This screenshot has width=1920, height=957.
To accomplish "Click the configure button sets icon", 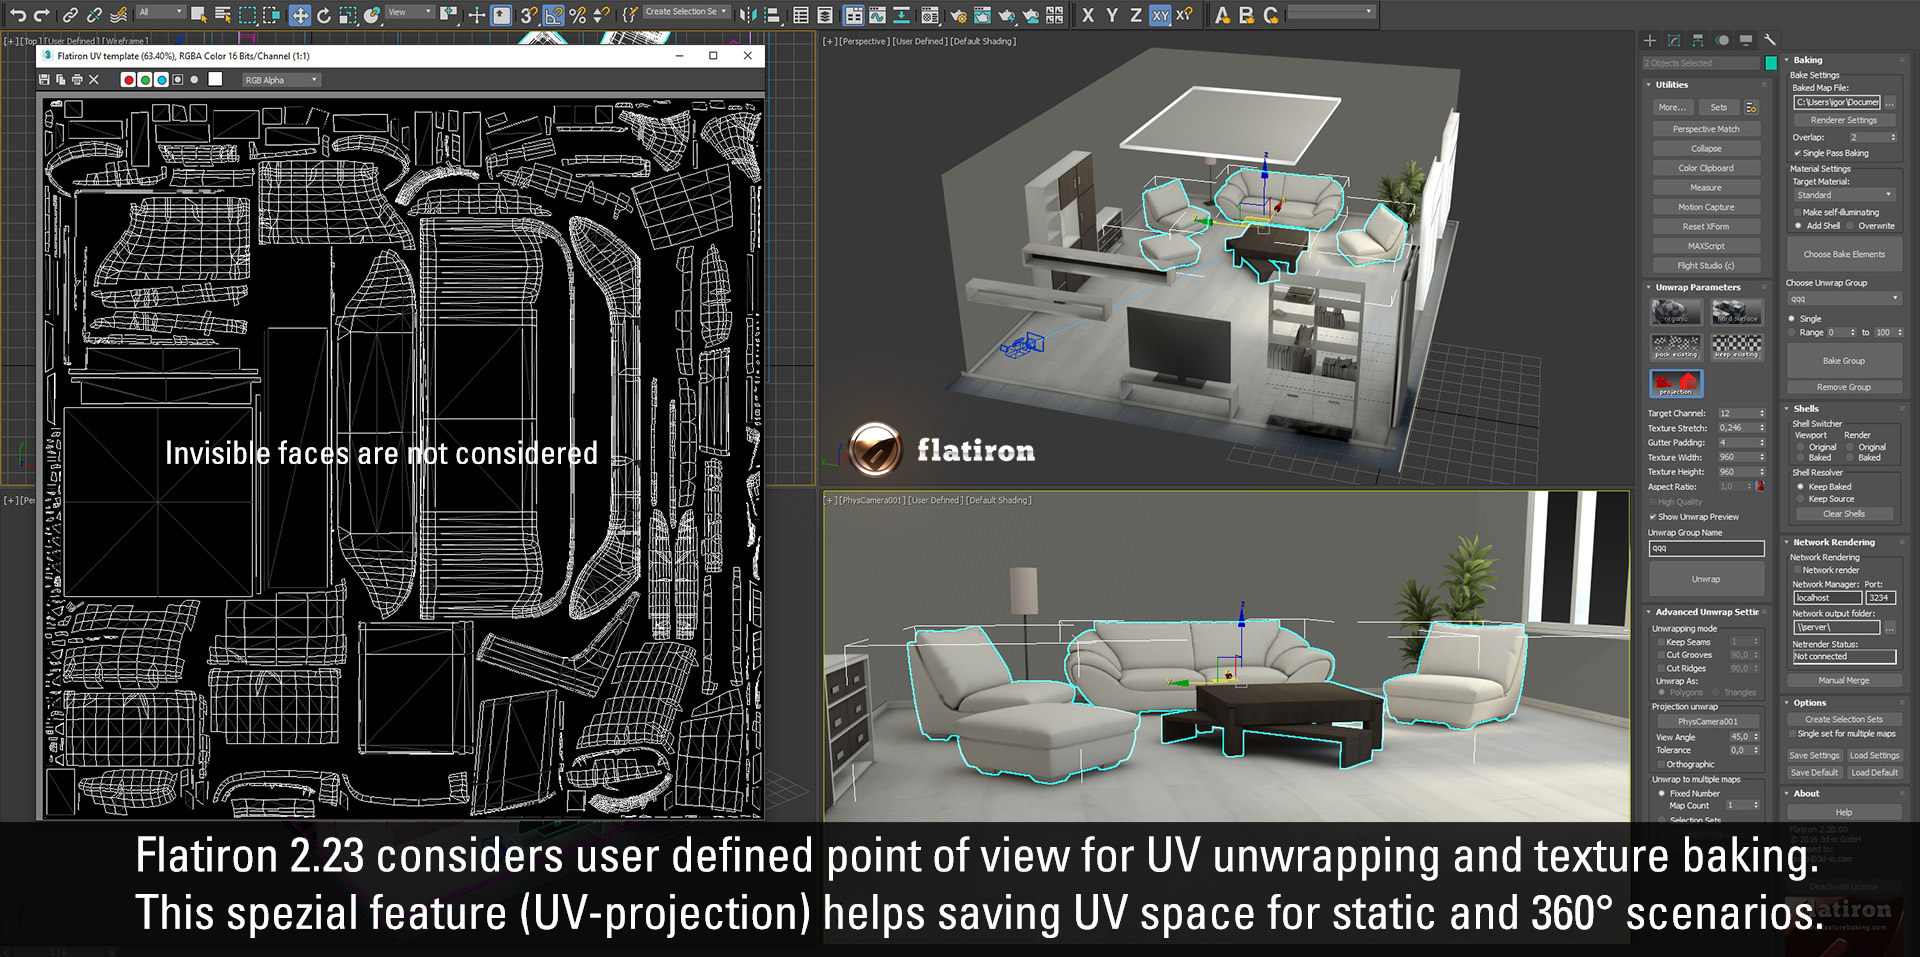I will pyautogui.click(x=1751, y=107).
